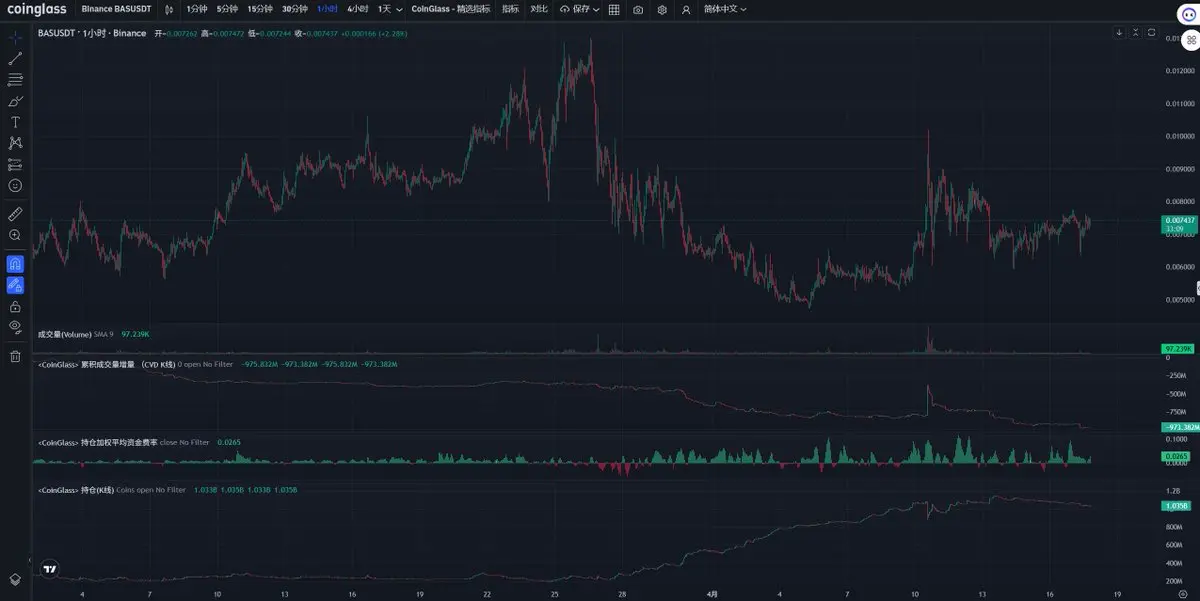Click the 对比 compare button

tap(539, 9)
